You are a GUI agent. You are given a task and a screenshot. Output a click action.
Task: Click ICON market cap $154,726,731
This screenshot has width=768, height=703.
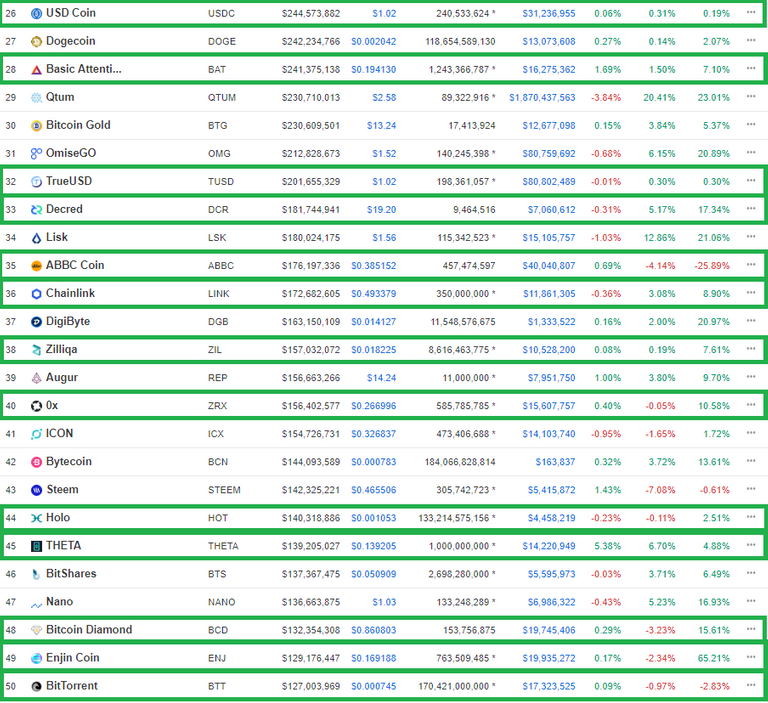pyautogui.click(x=311, y=434)
